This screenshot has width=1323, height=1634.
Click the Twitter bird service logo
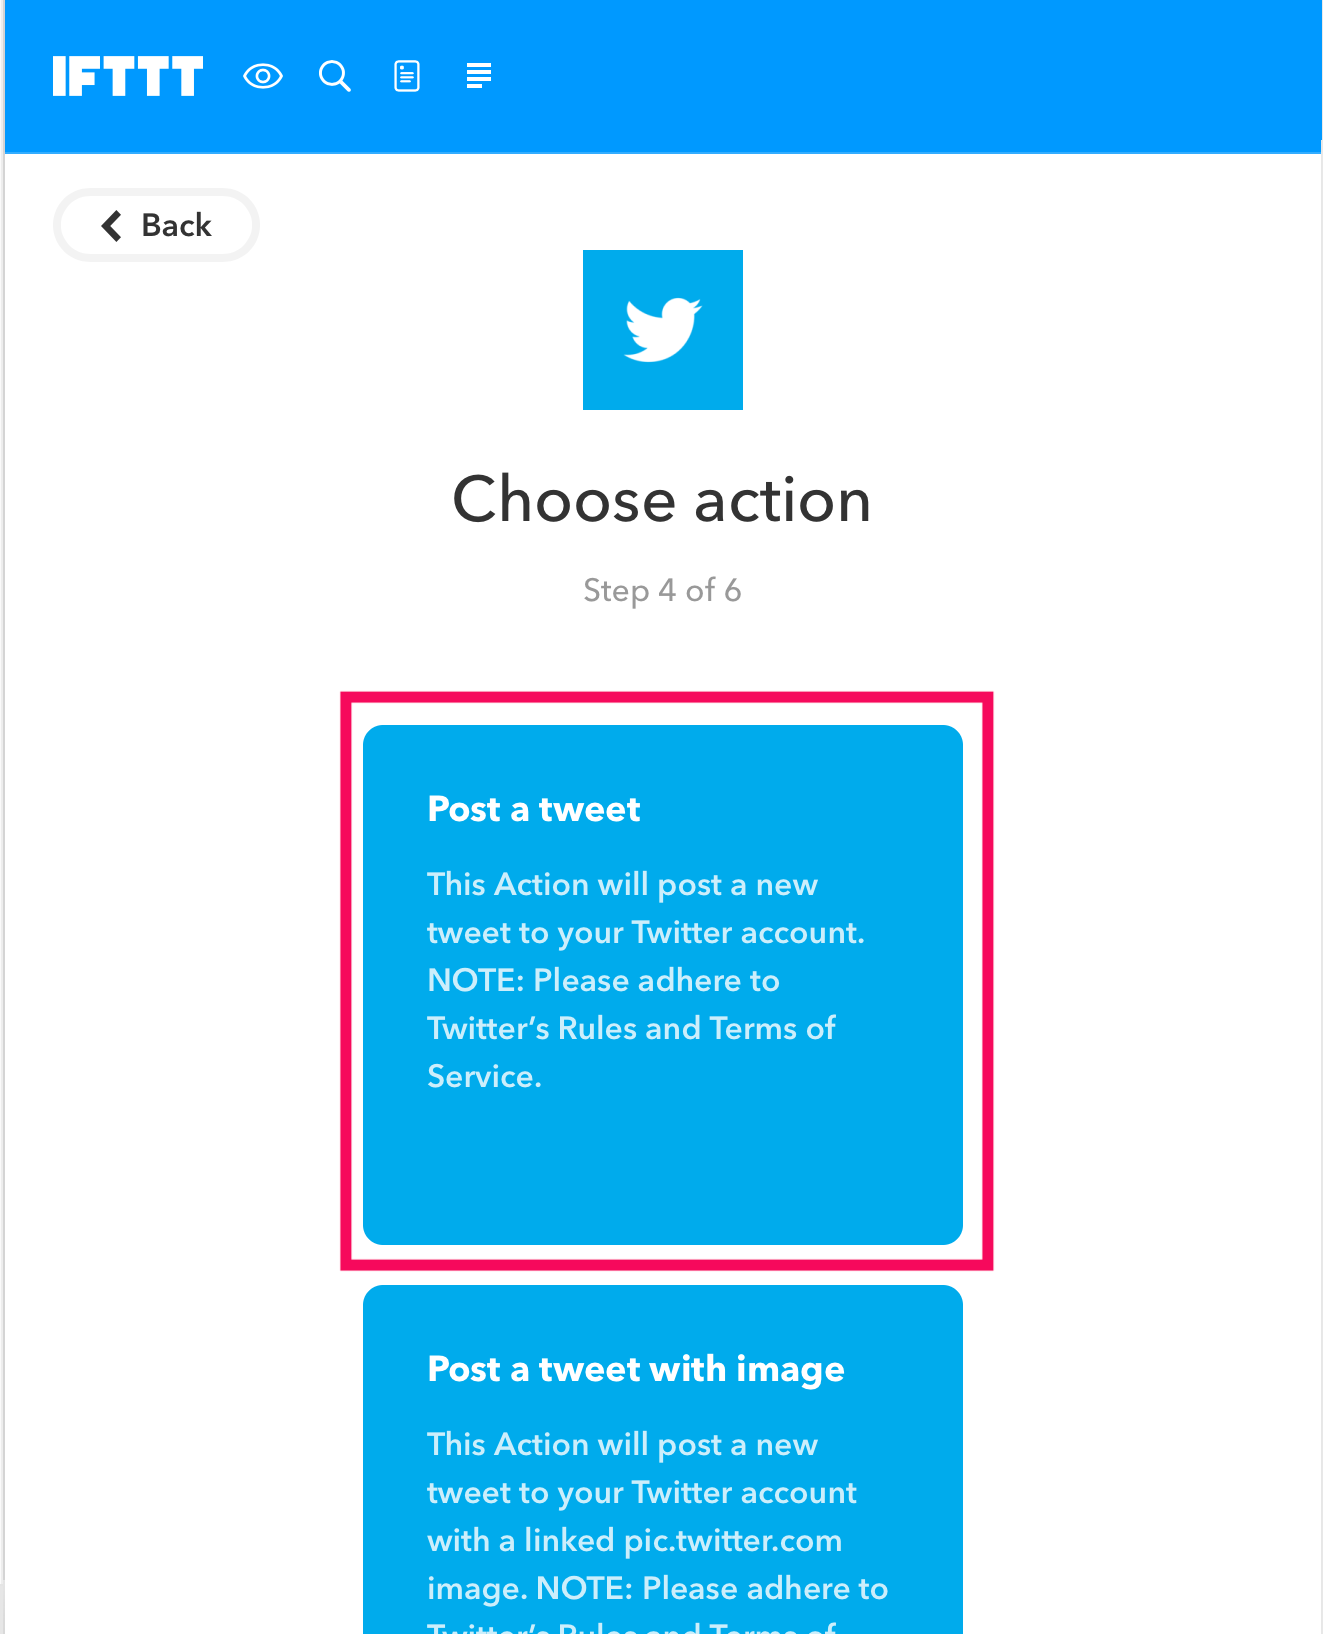pyautogui.click(x=663, y=330)
